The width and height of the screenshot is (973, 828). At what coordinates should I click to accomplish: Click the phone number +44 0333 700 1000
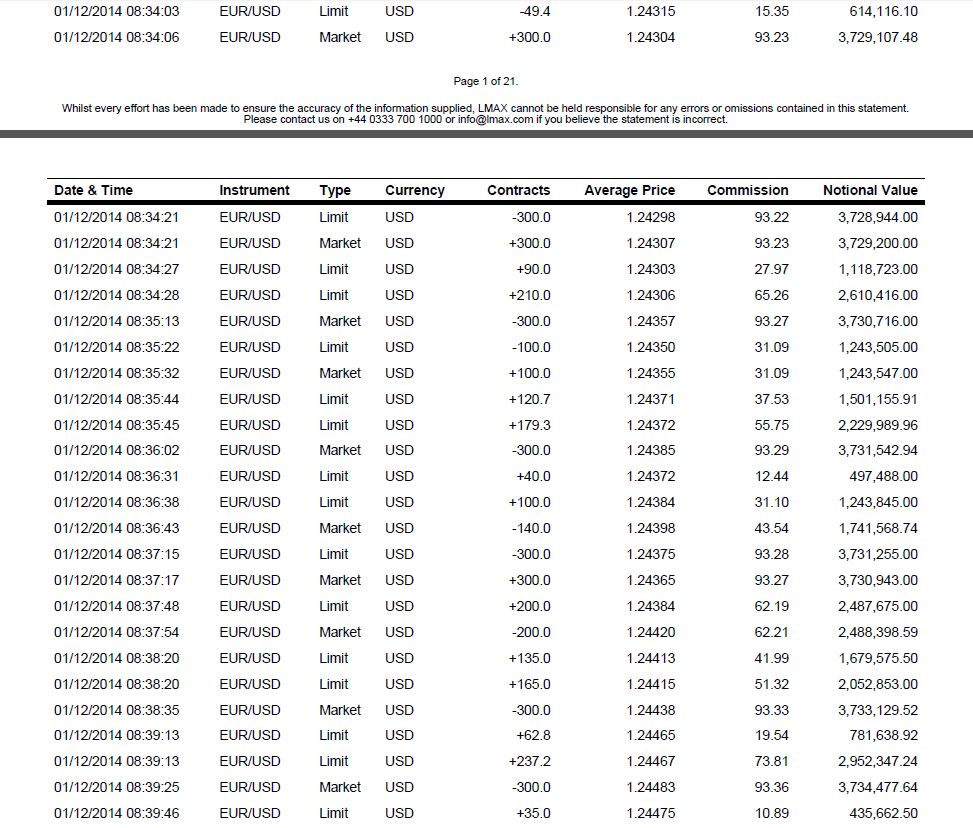click(x=395, y=120)
